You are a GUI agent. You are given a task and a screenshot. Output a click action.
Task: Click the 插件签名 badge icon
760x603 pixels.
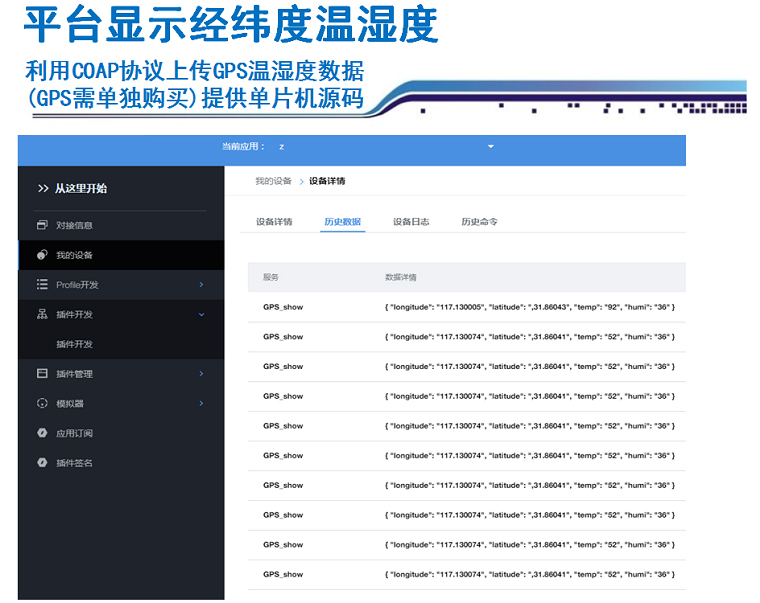(42, 462)
